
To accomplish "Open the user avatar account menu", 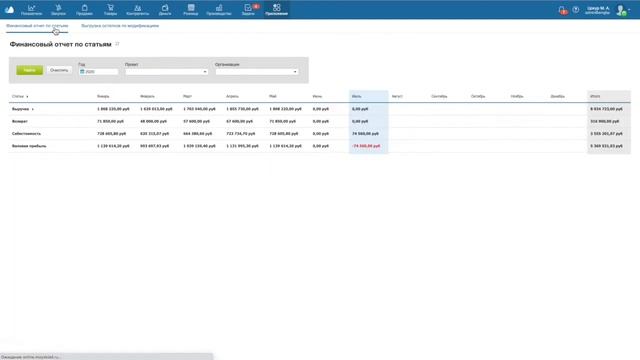I will (622, 10).
